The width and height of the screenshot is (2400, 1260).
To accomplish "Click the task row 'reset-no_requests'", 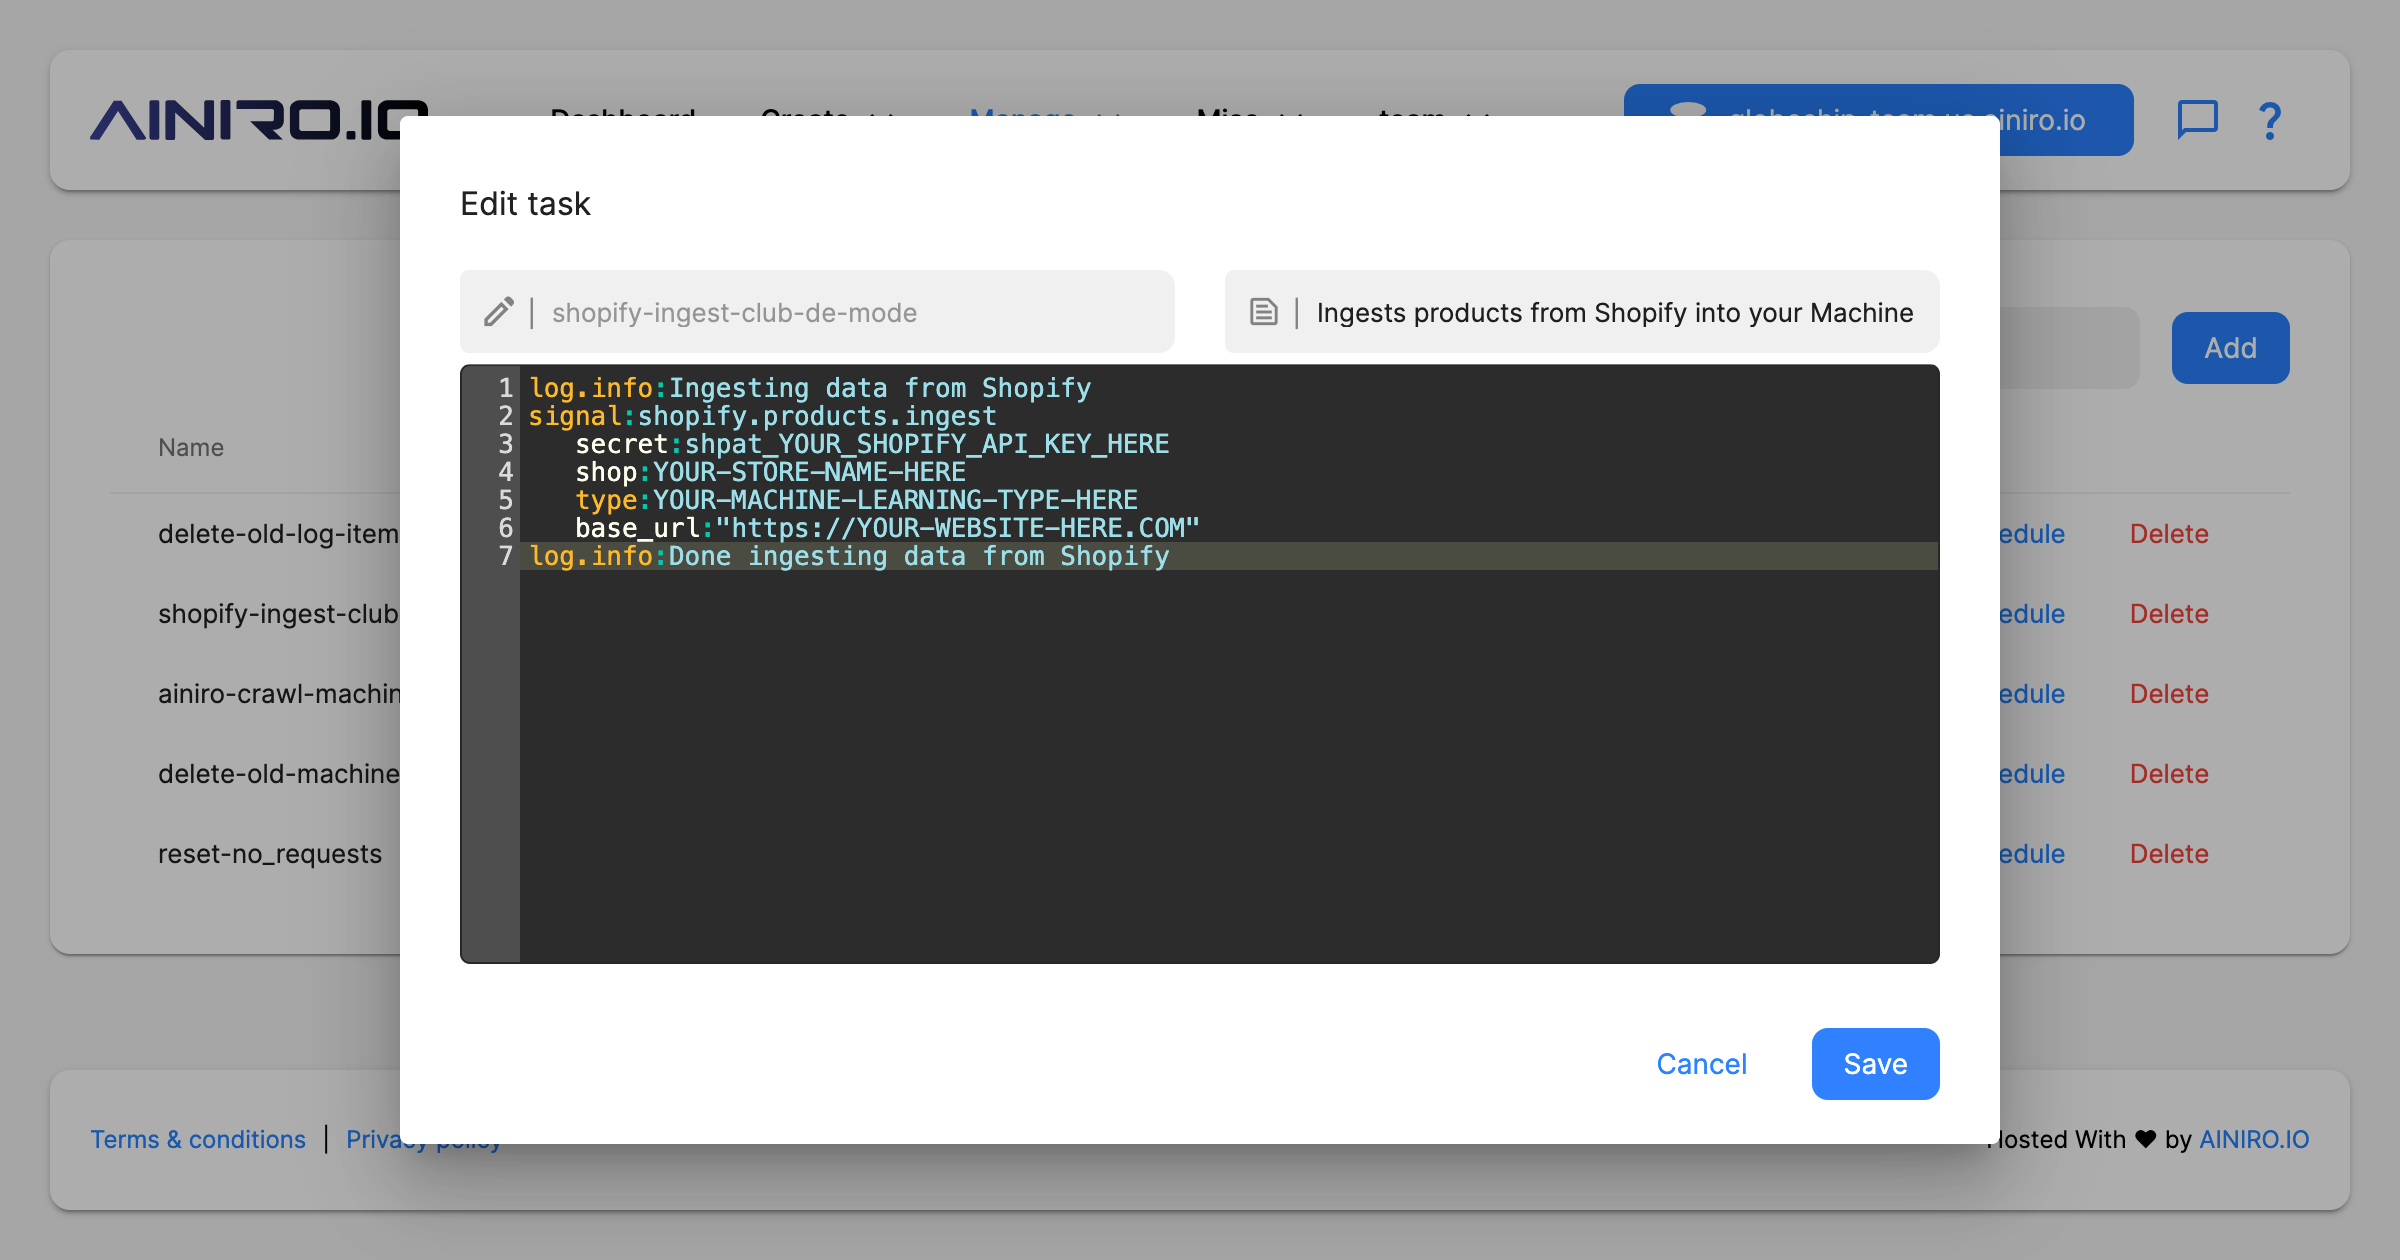I will [270, 854].
